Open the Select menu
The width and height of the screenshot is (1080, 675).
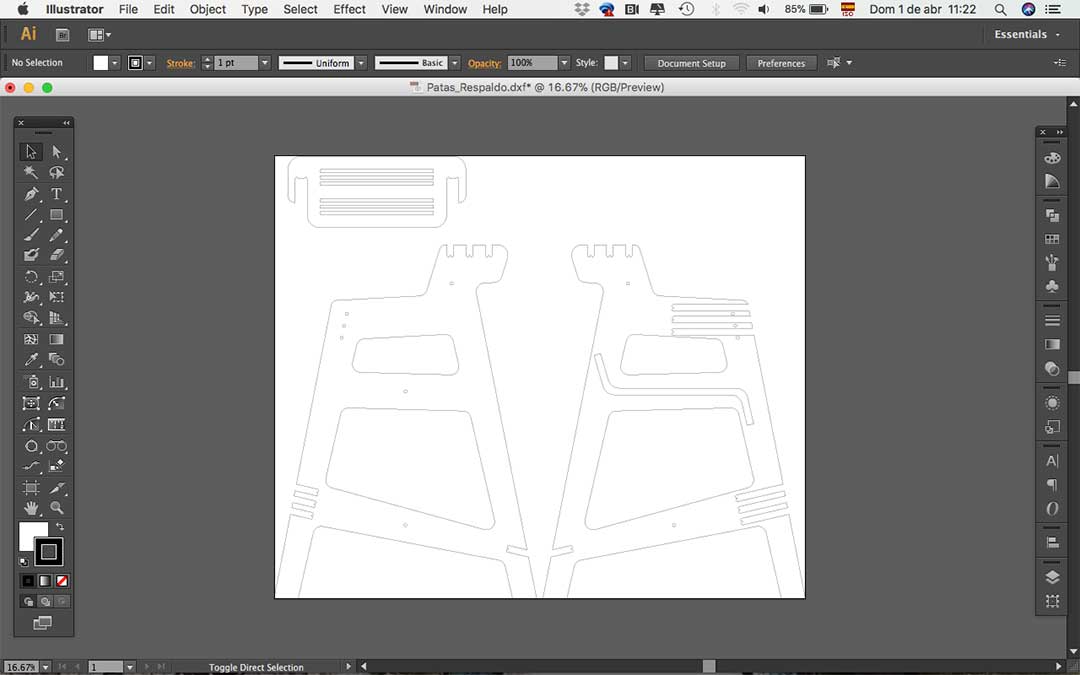300,9
